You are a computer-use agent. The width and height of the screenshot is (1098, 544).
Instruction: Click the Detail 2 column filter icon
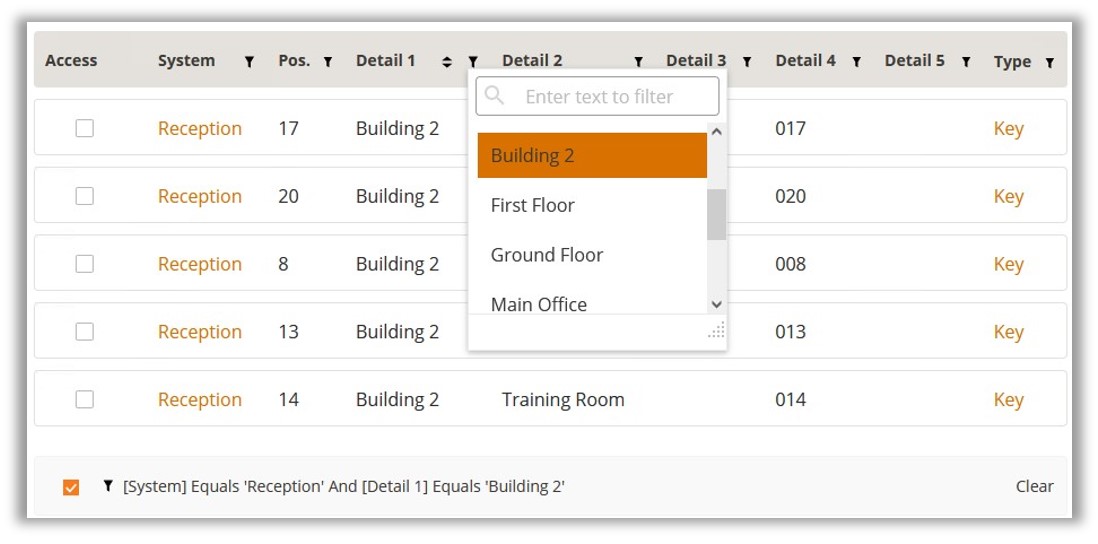(x=638, y=62)
